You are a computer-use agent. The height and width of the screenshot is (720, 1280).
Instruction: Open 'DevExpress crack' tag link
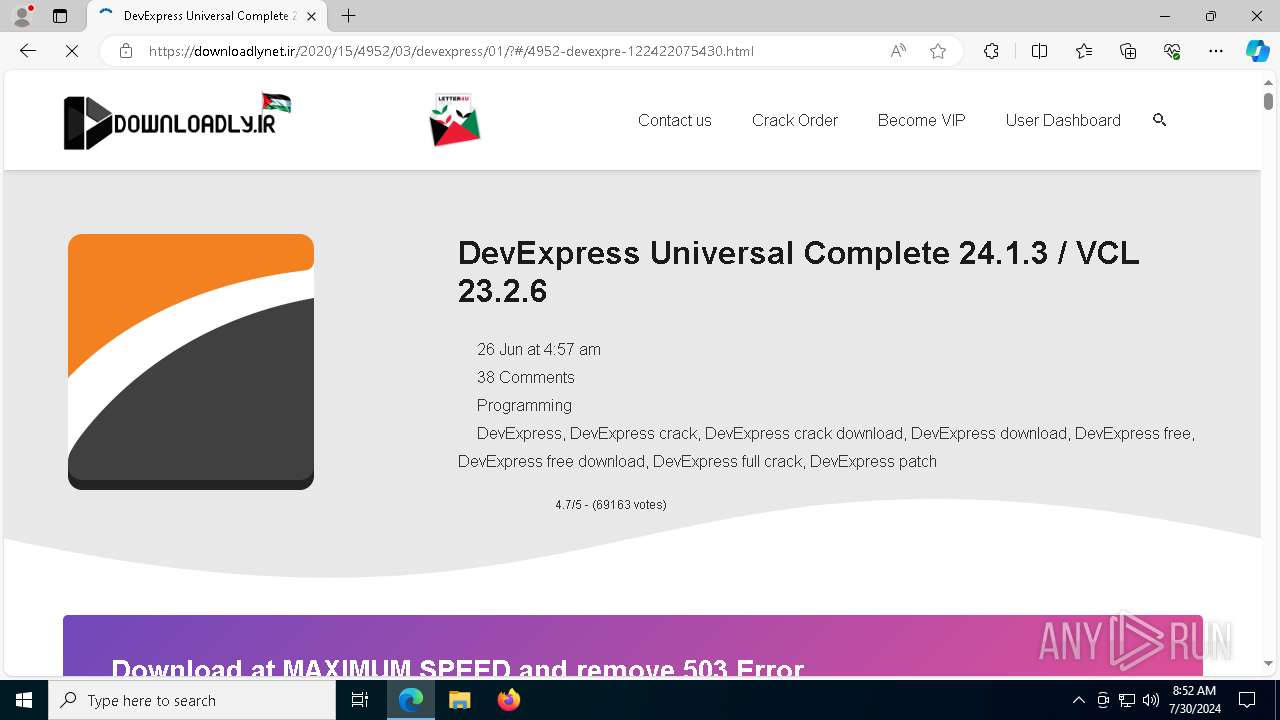click(634, 433)
